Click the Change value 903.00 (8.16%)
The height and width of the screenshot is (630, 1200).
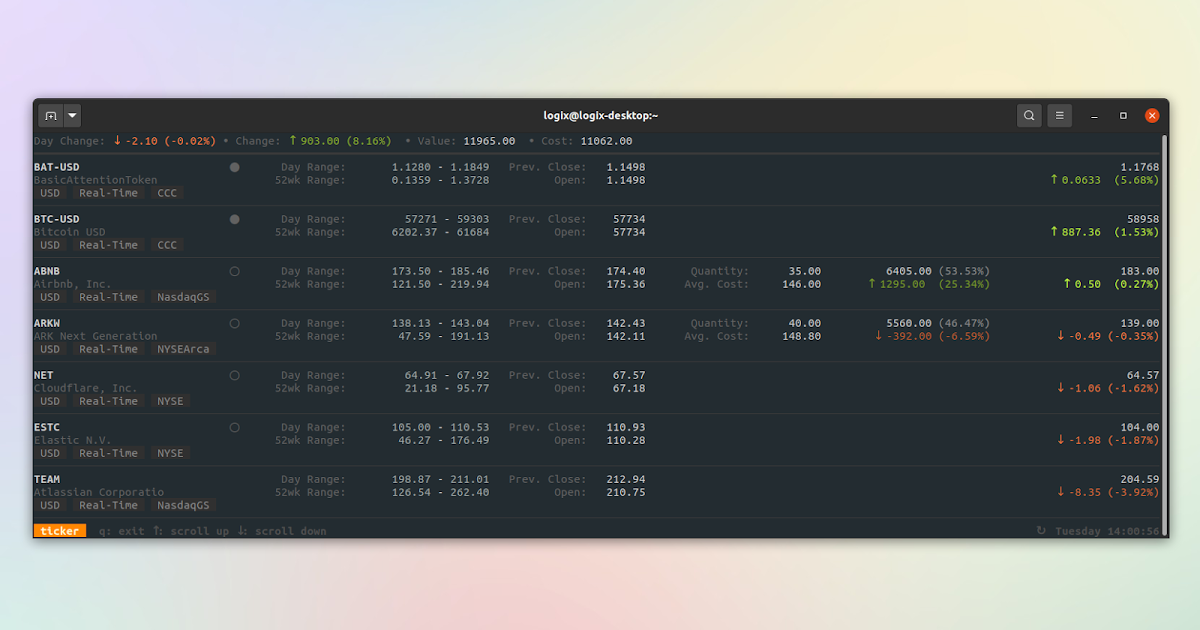[340, 141]
